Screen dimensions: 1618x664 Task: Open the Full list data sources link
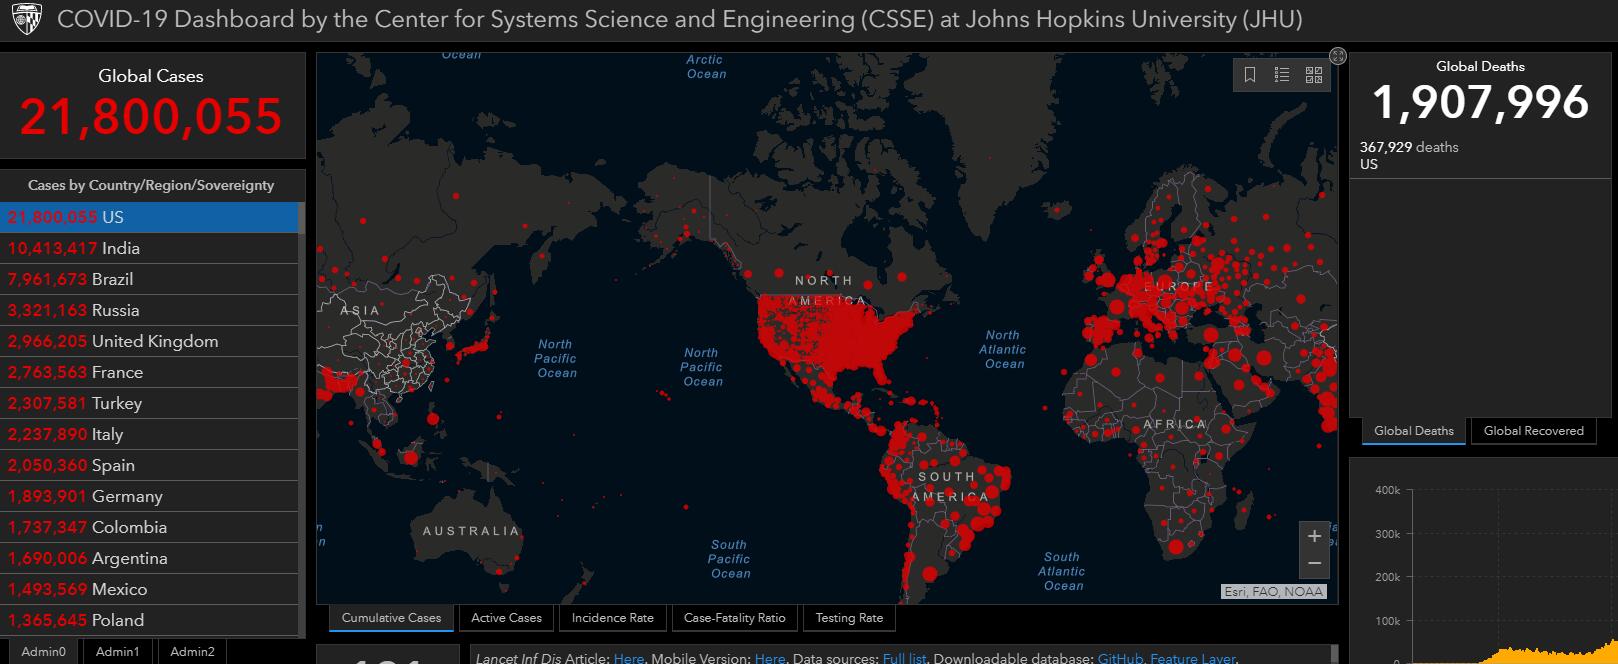click(x=904, y=658)
